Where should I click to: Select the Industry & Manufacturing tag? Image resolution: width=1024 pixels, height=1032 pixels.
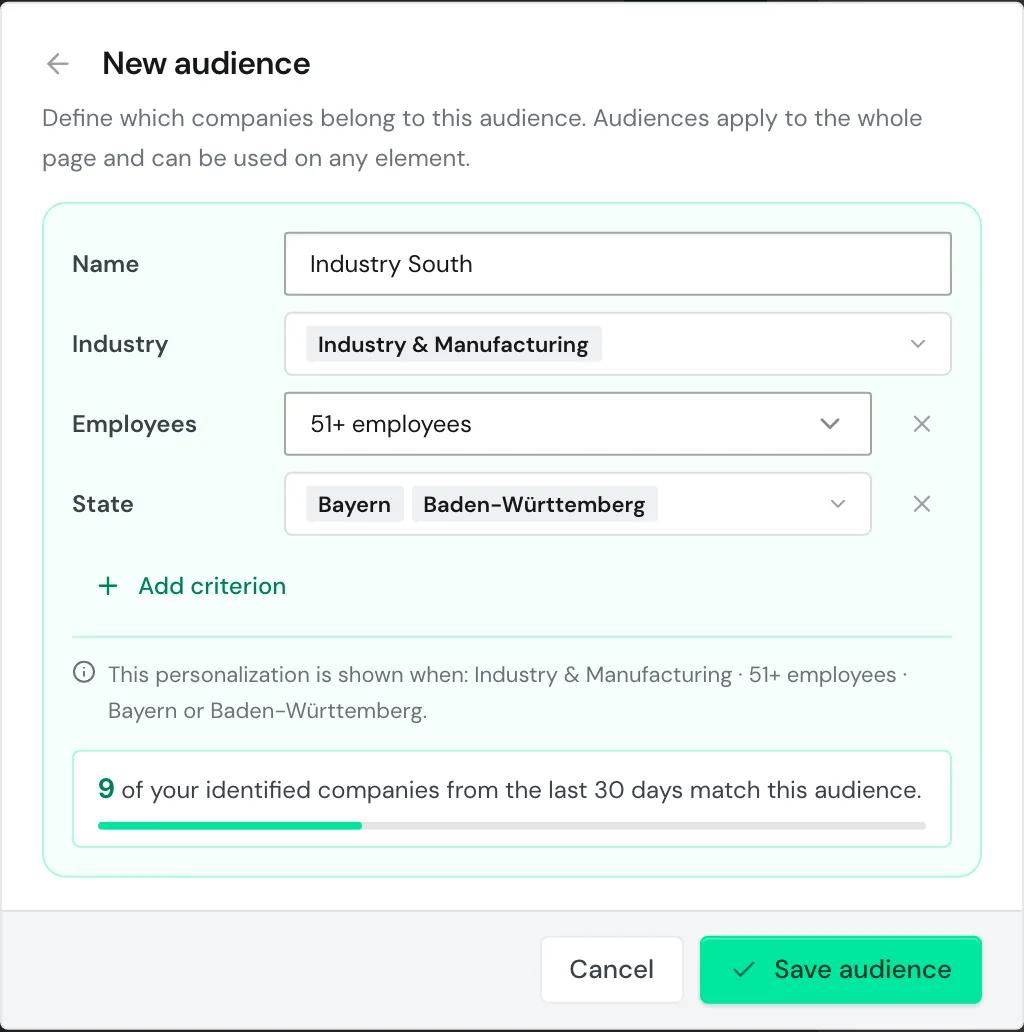pos(453,344)
